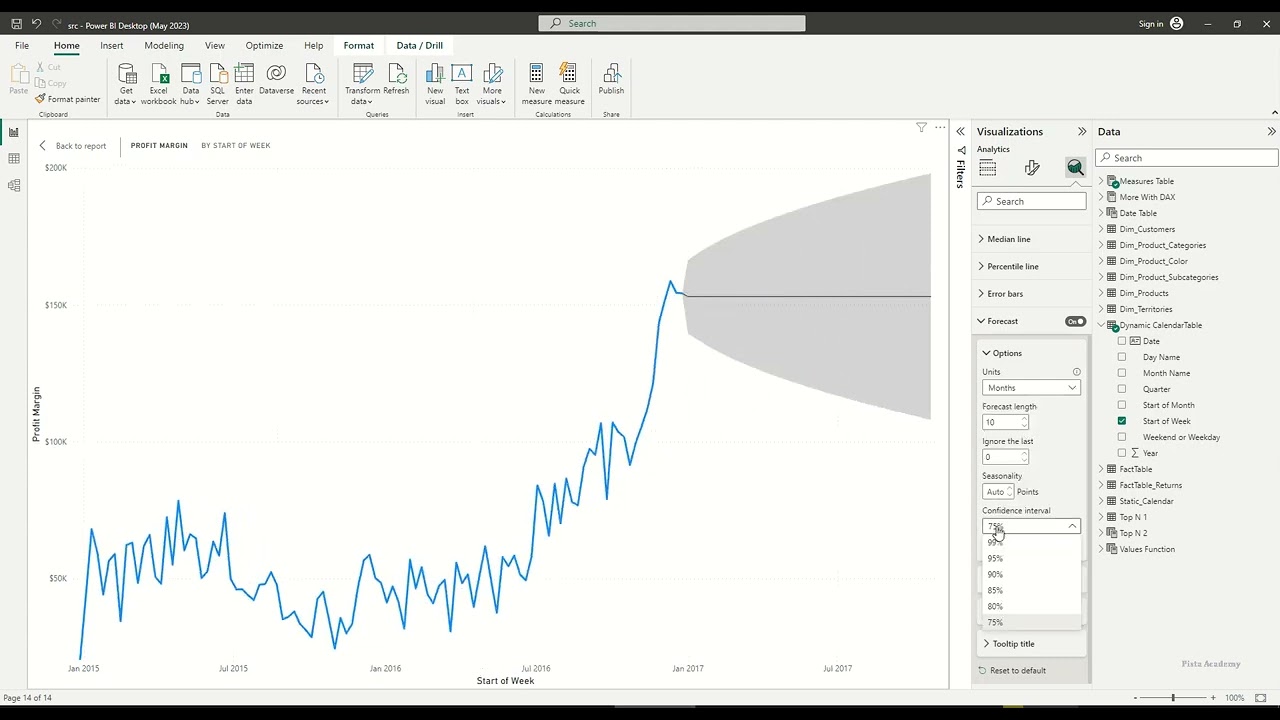The width and height of the screenshot is (1280, 720).
Task: Uncheck the Start of Week field
Action: point(1122,421)
